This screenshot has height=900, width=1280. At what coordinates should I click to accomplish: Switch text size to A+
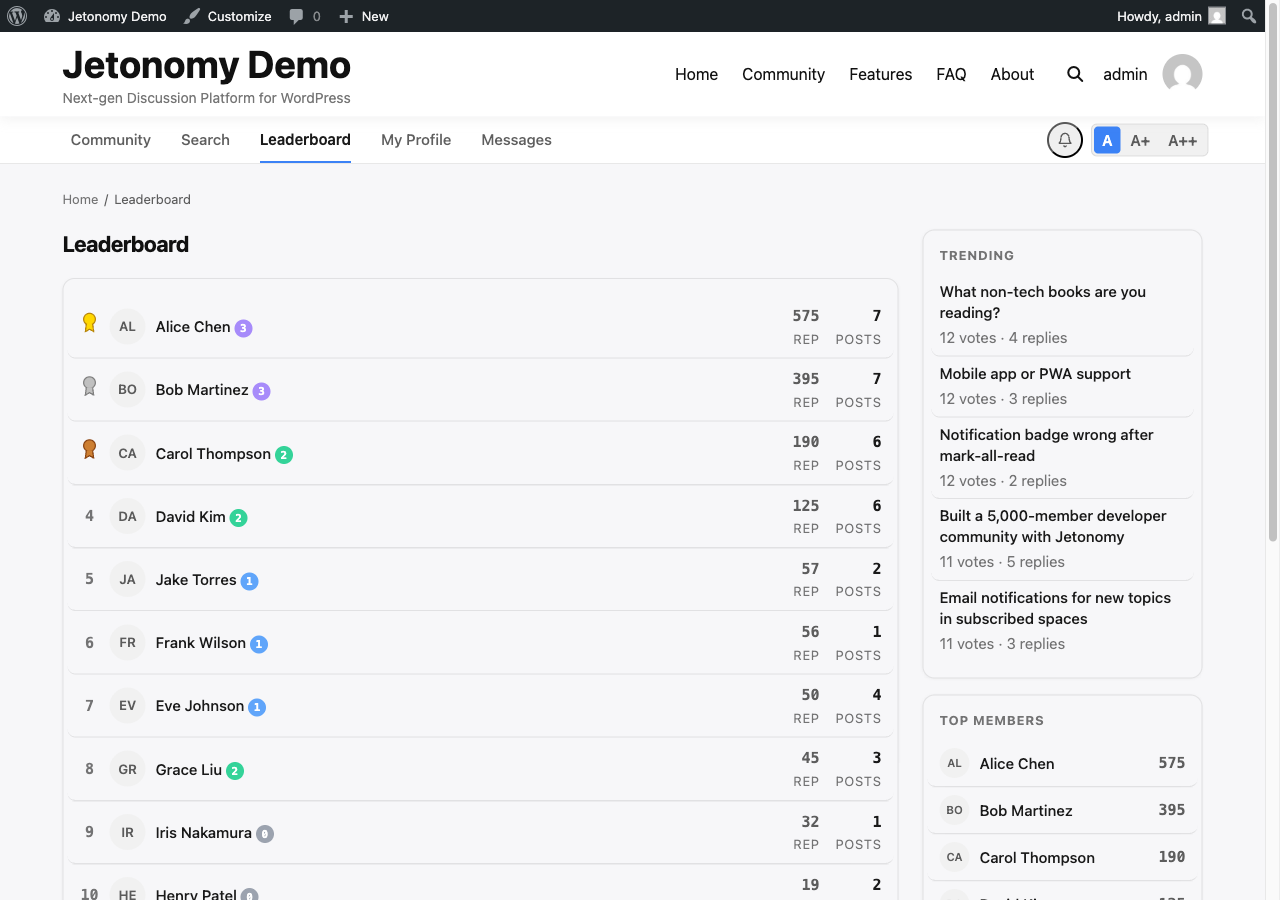(1140, 140)
